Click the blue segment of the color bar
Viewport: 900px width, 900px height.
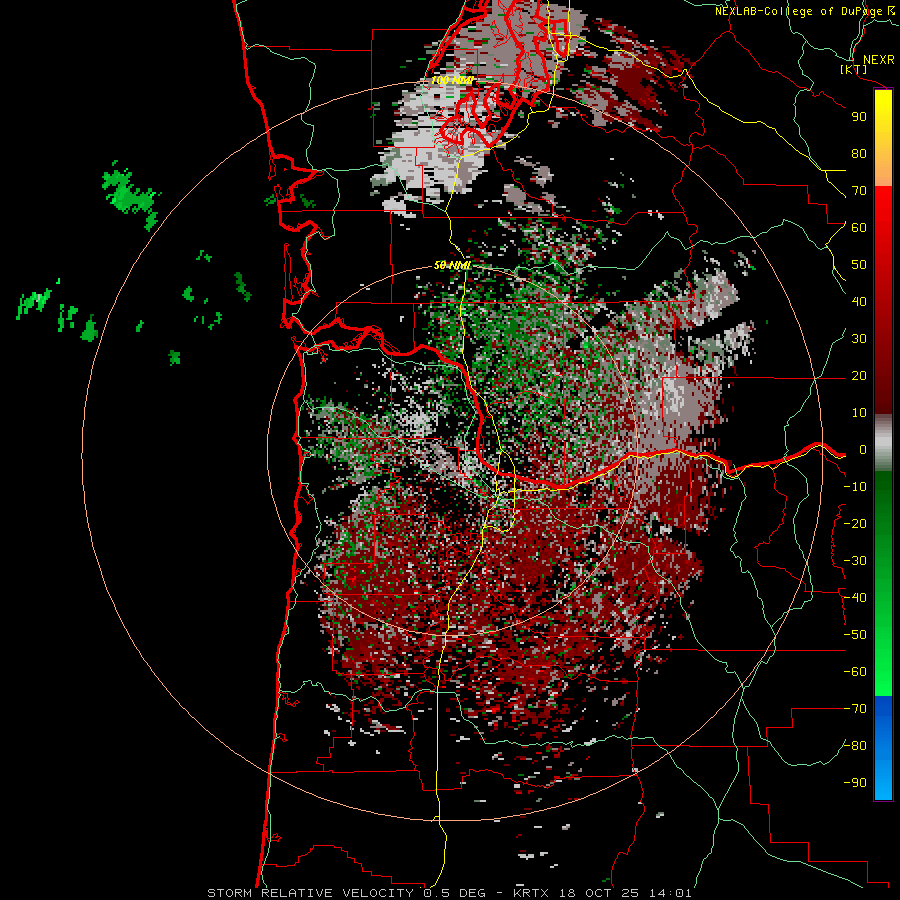point(883,747)
